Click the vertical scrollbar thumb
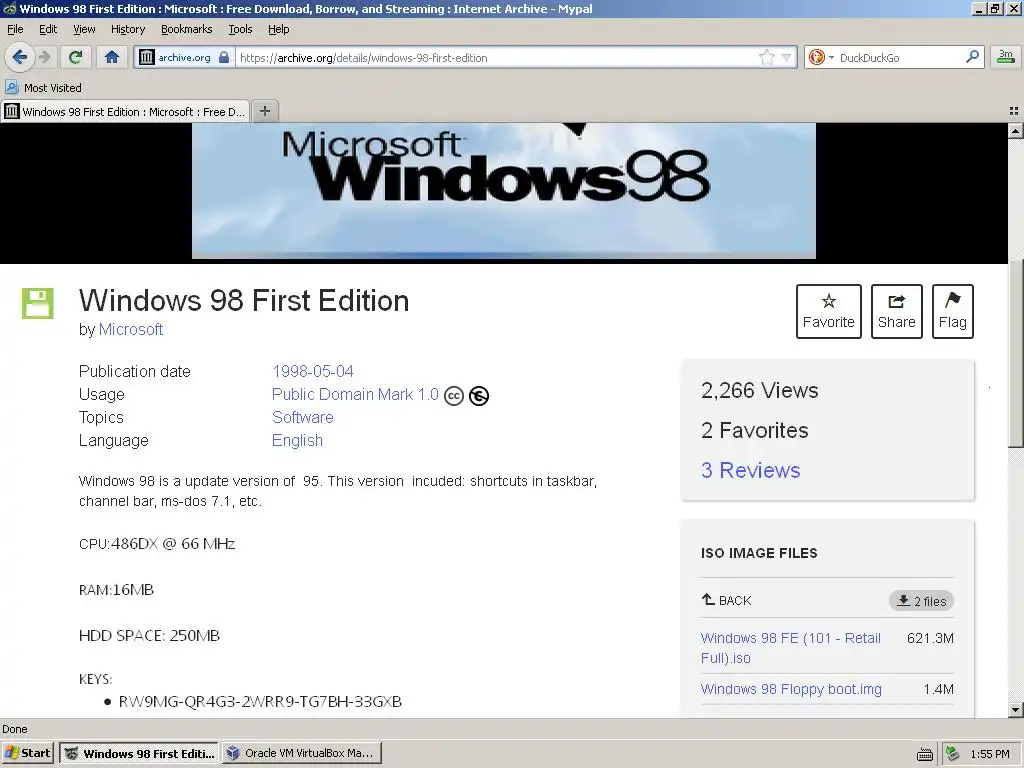Viewport: 1024px width, 768px height. point(1015,353)
